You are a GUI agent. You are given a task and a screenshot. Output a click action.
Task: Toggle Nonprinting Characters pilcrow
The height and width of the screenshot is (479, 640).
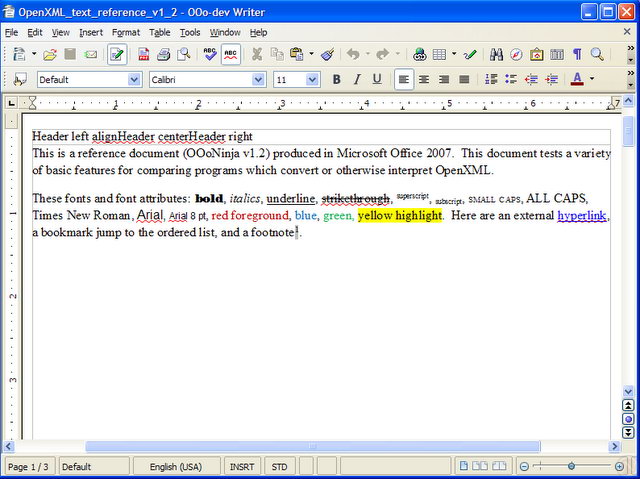click(577, 54)
